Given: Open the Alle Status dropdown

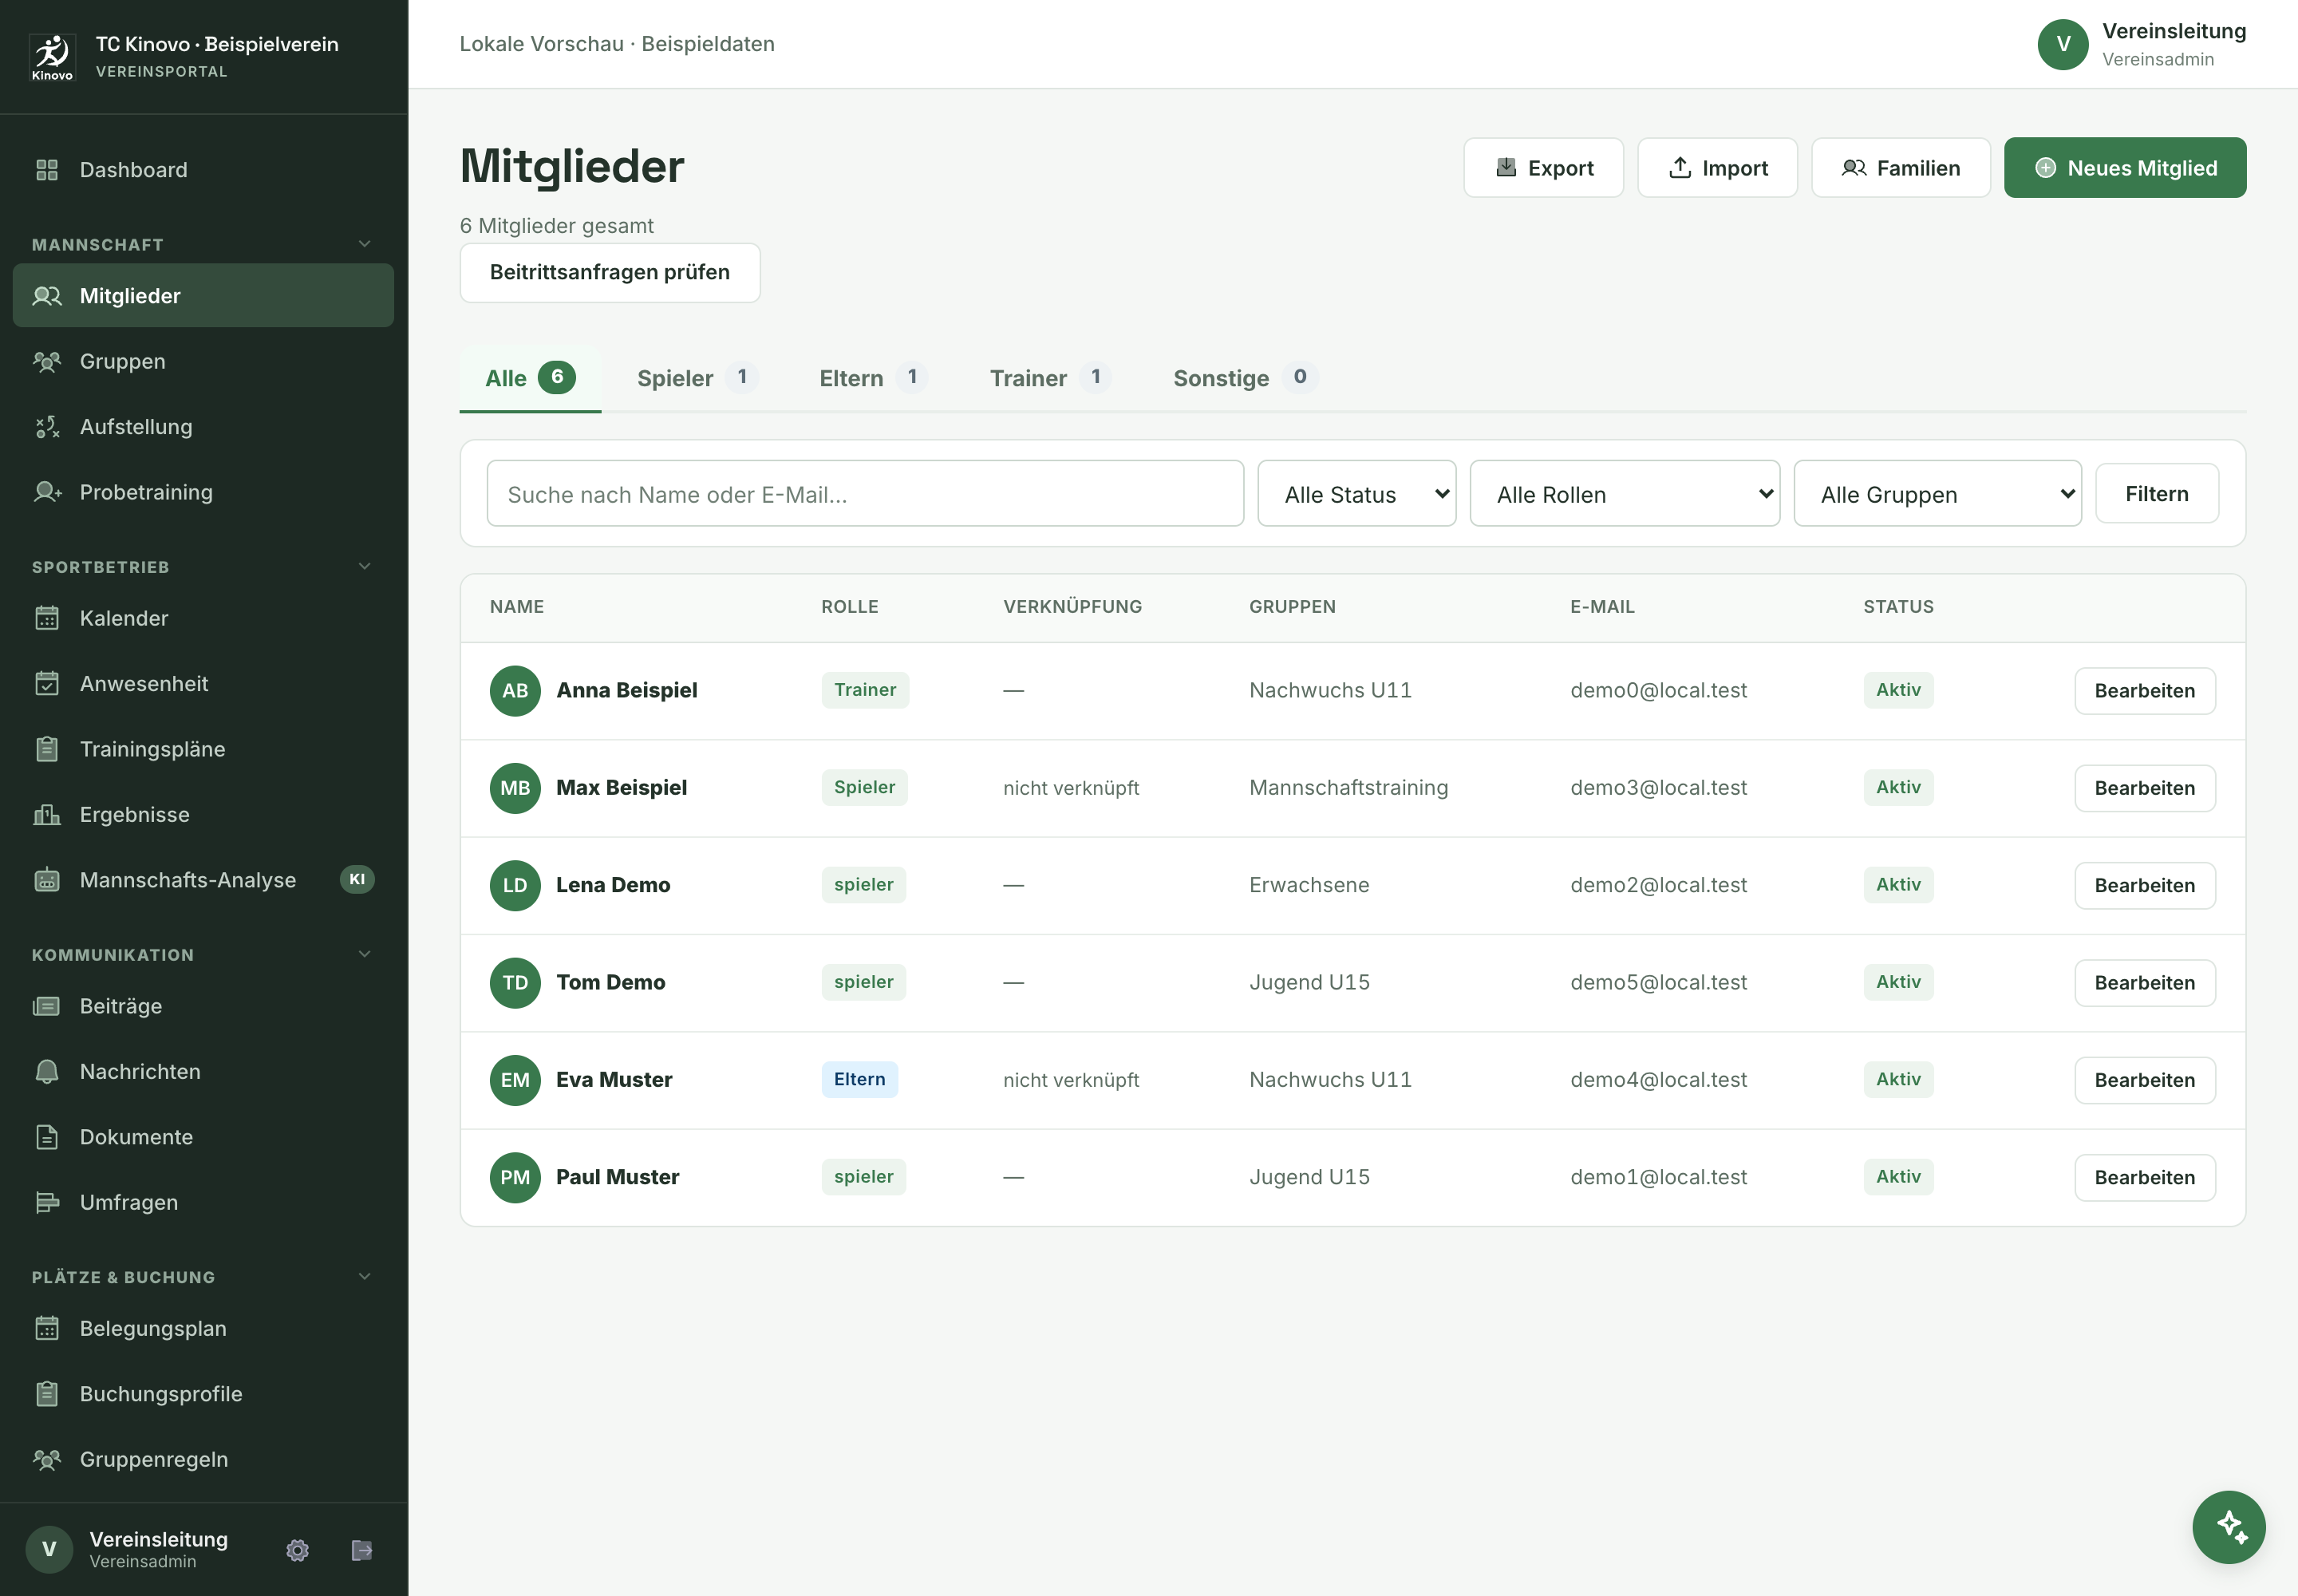Looking at the screenshot, I should click(x=1356, y=494).
